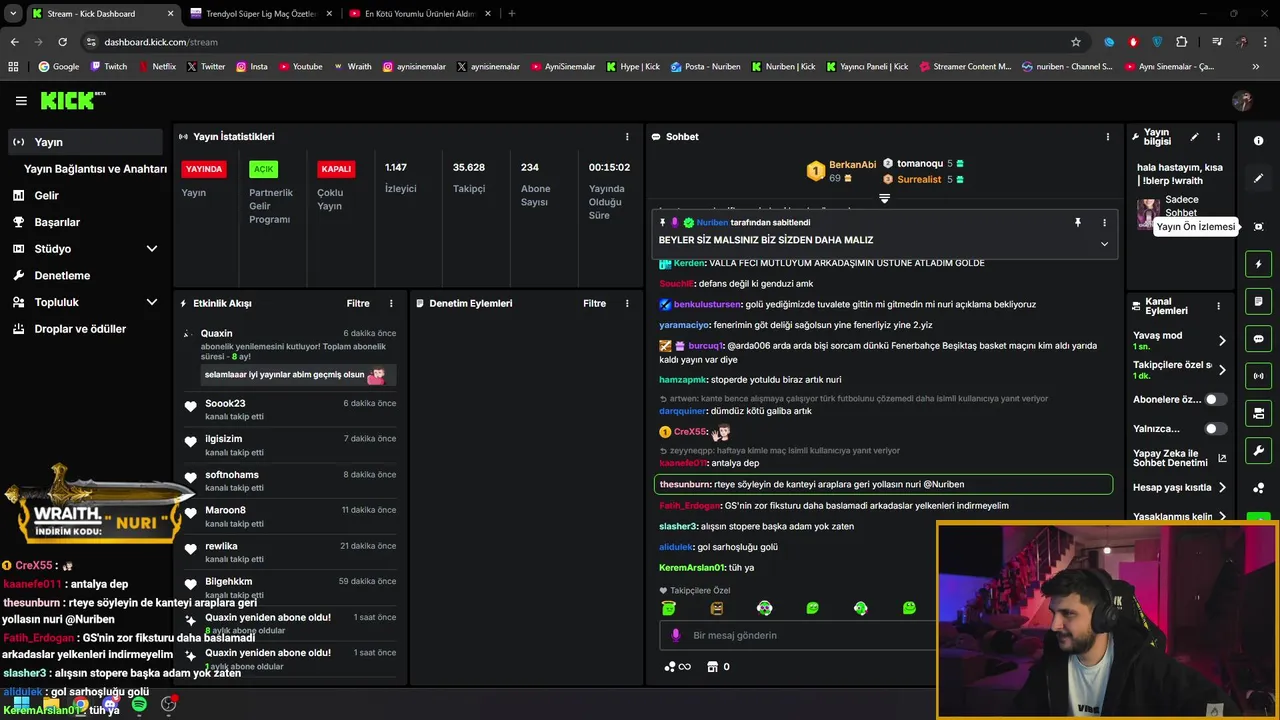Open the hamburger menu next to Kick logo
This screenshot has height=720, width=1280.
click(x=21, y=101)
